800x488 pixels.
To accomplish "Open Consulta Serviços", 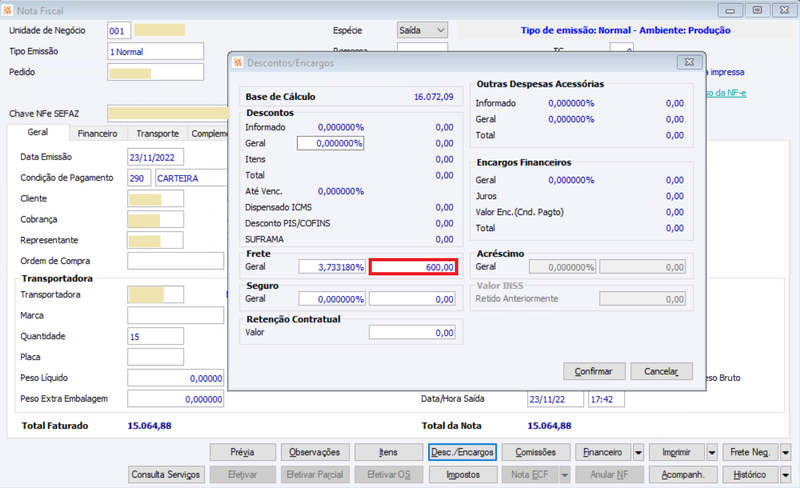I will tap(166, 475).
